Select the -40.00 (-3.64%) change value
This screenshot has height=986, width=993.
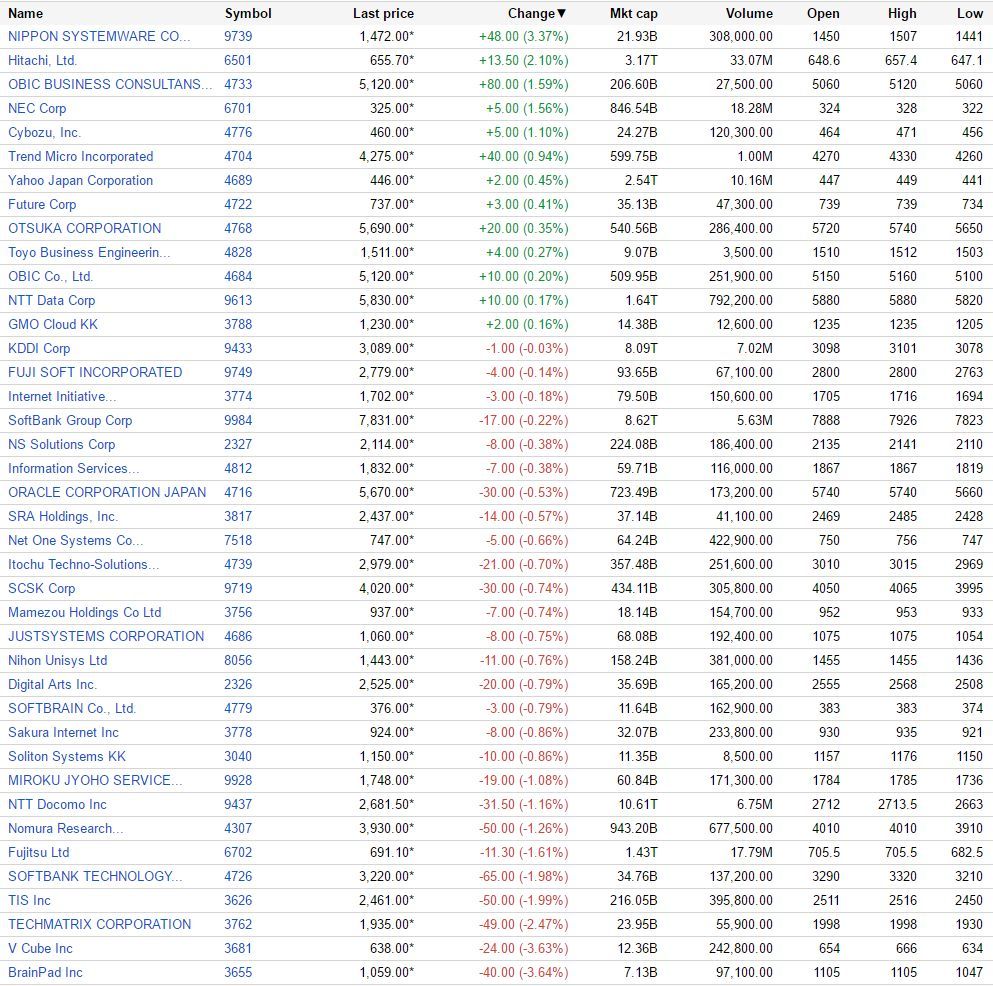point(524,973)
